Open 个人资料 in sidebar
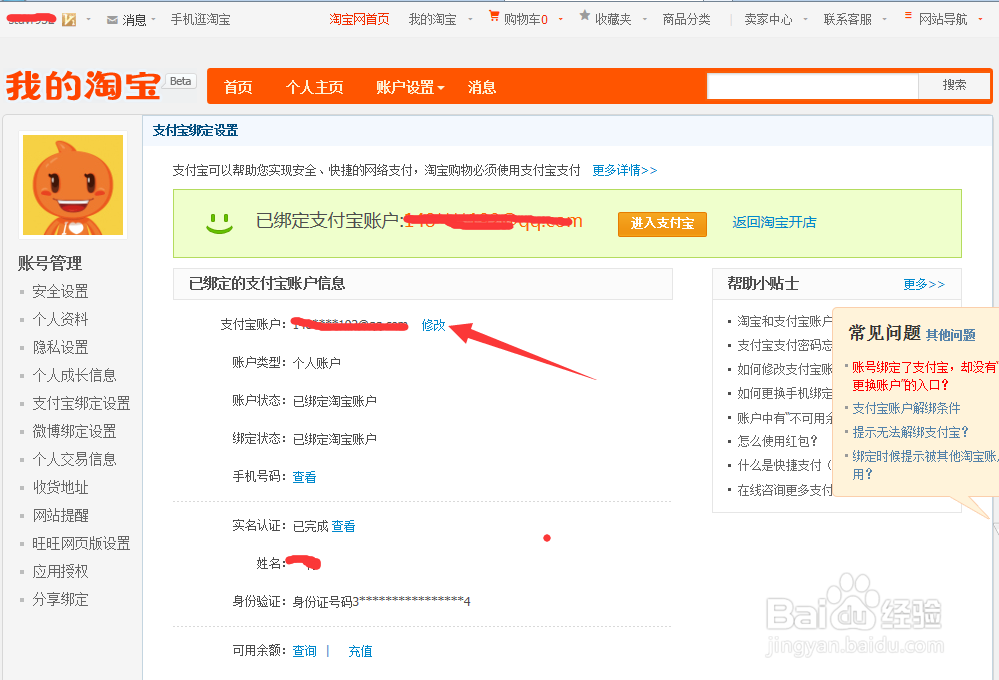 pos(61,319)
